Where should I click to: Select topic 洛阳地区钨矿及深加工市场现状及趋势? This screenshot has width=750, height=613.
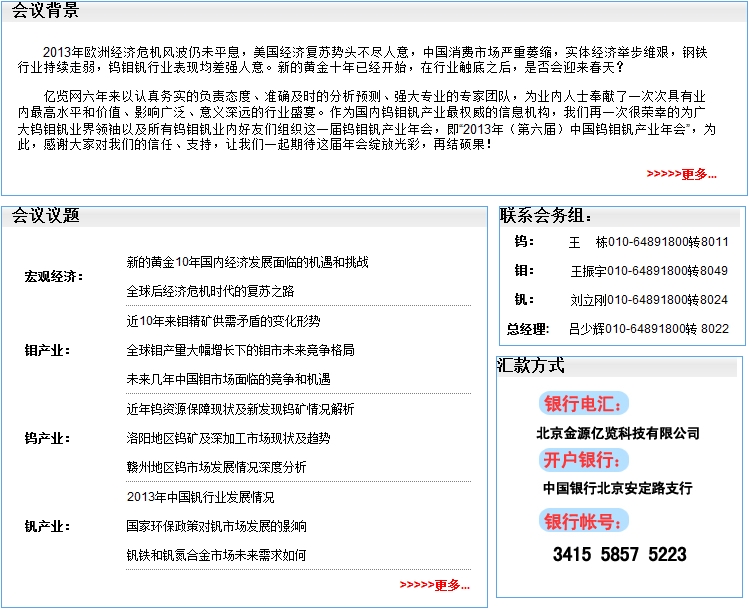pos(228,438)
